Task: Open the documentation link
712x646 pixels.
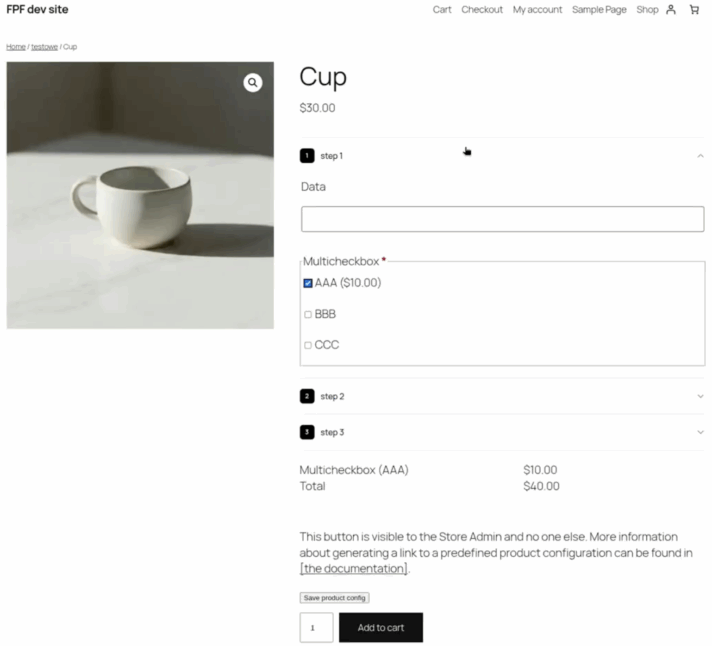Action: (x=354, y=569)
